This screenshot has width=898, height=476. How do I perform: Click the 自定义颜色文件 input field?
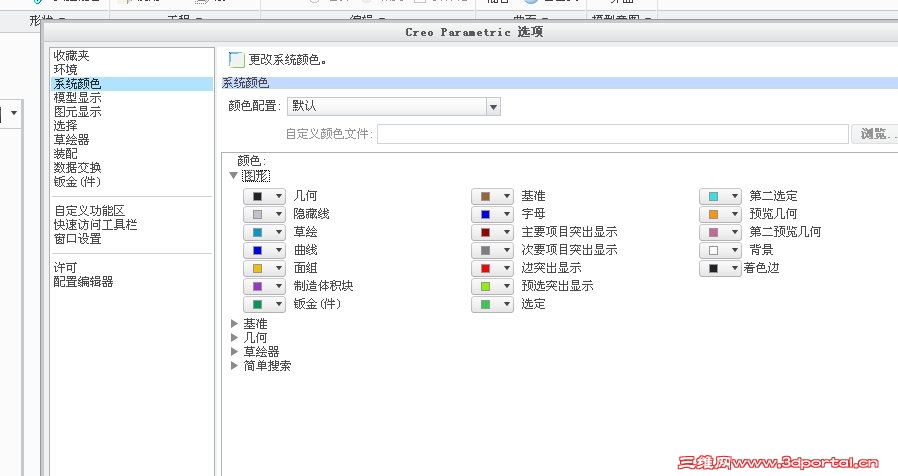[x=612, y=134]
